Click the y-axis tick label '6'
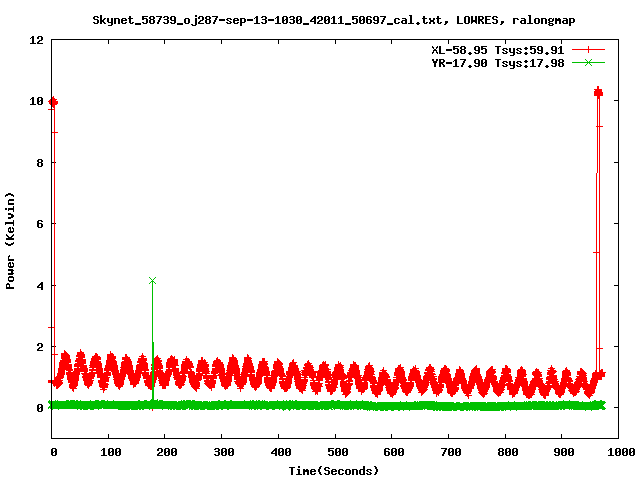This screenshot has height=480, width=640. pos(40,224)
